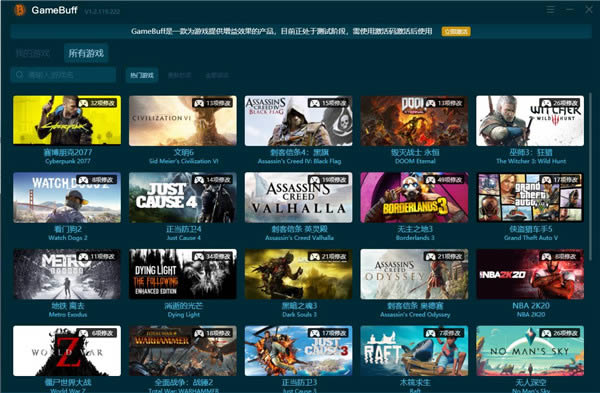
Task: Click the magnifier icon in search box
Action: point(20,75)
